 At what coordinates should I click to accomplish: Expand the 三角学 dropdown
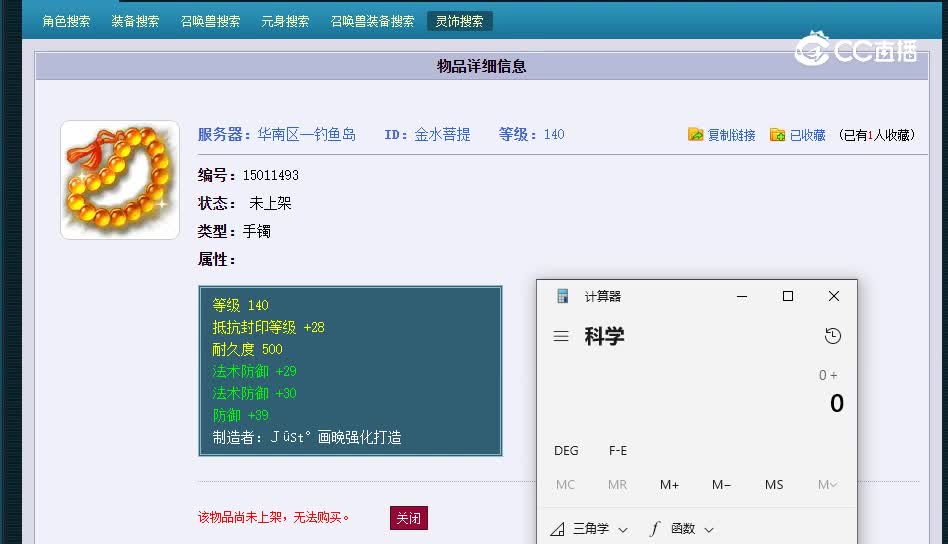click(623, 529)
